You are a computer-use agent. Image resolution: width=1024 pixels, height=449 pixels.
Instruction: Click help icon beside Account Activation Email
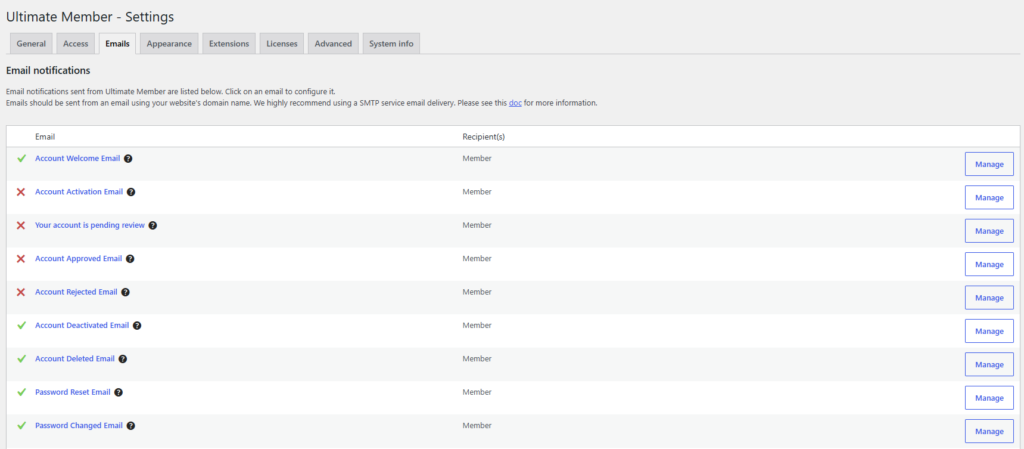point(131,192)
